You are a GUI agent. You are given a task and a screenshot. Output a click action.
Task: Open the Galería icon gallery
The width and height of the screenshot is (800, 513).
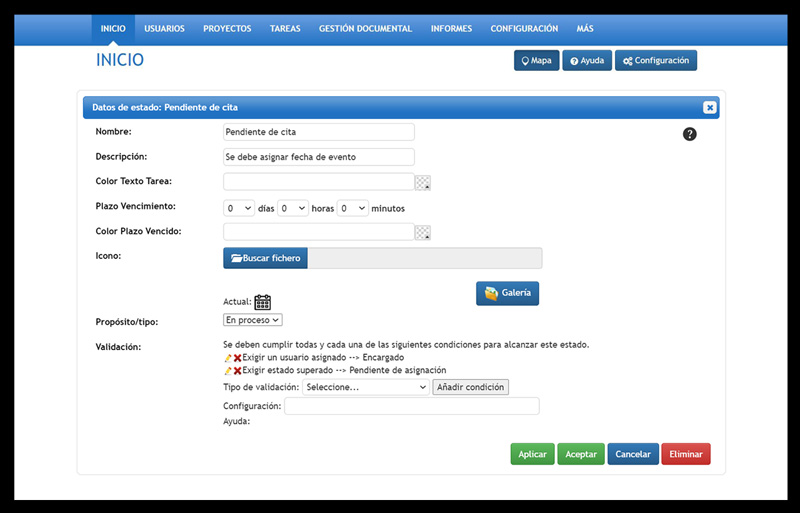pyautogui.click(x=507, y=293)
